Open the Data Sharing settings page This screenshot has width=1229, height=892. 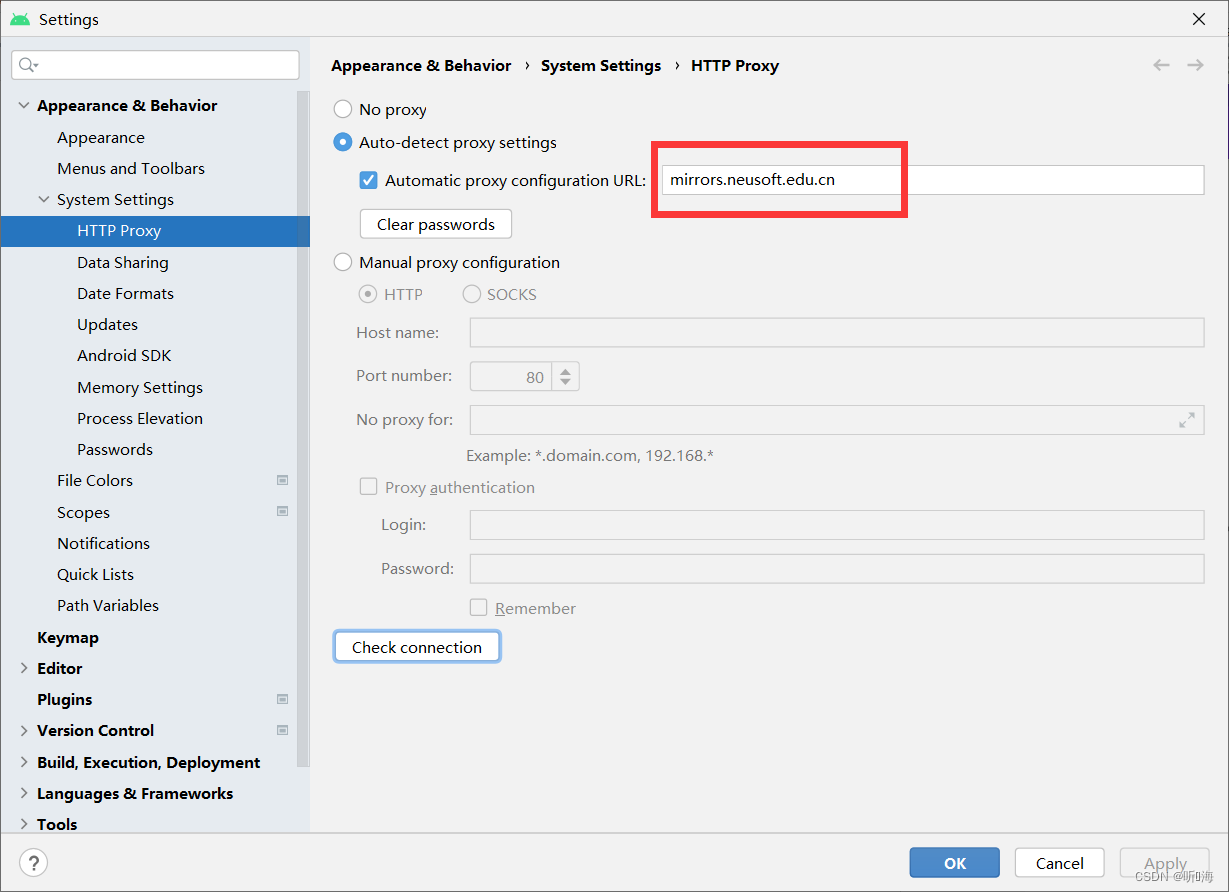click(x=123, y=262)
